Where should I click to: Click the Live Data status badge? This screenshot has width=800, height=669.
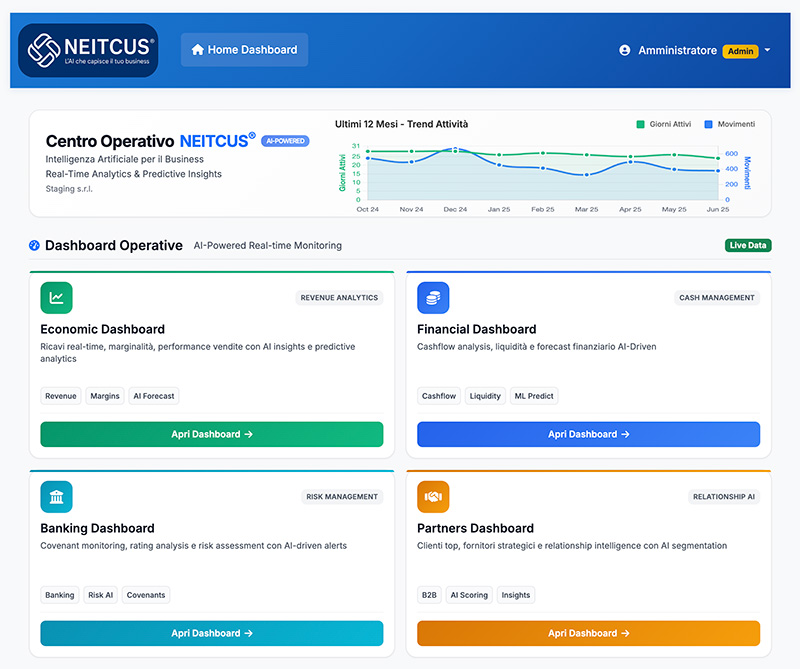click(x=748, y=245)
